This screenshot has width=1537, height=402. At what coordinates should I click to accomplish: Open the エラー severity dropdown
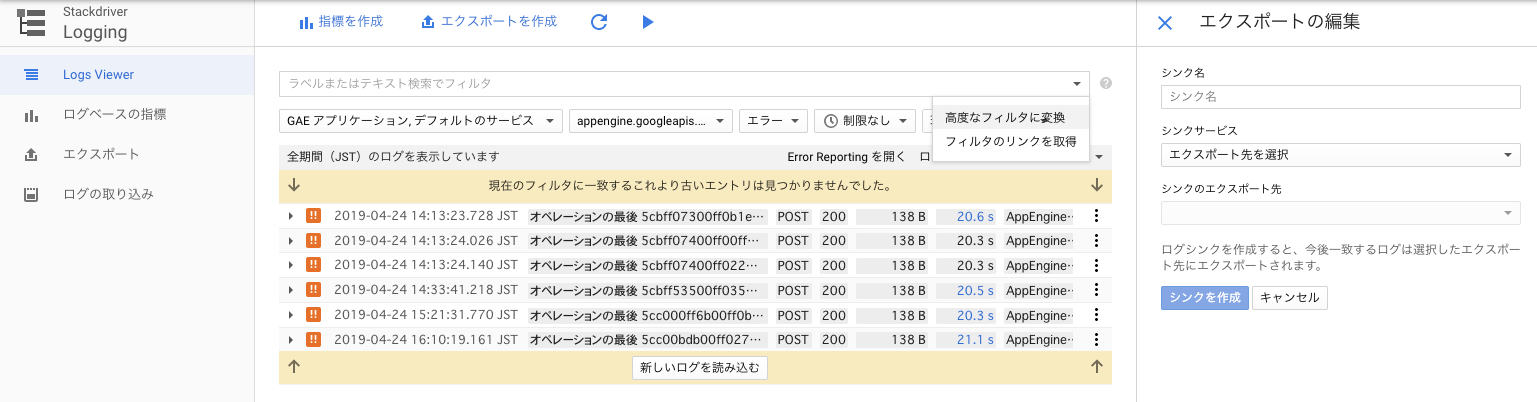[x=773, y=120]
